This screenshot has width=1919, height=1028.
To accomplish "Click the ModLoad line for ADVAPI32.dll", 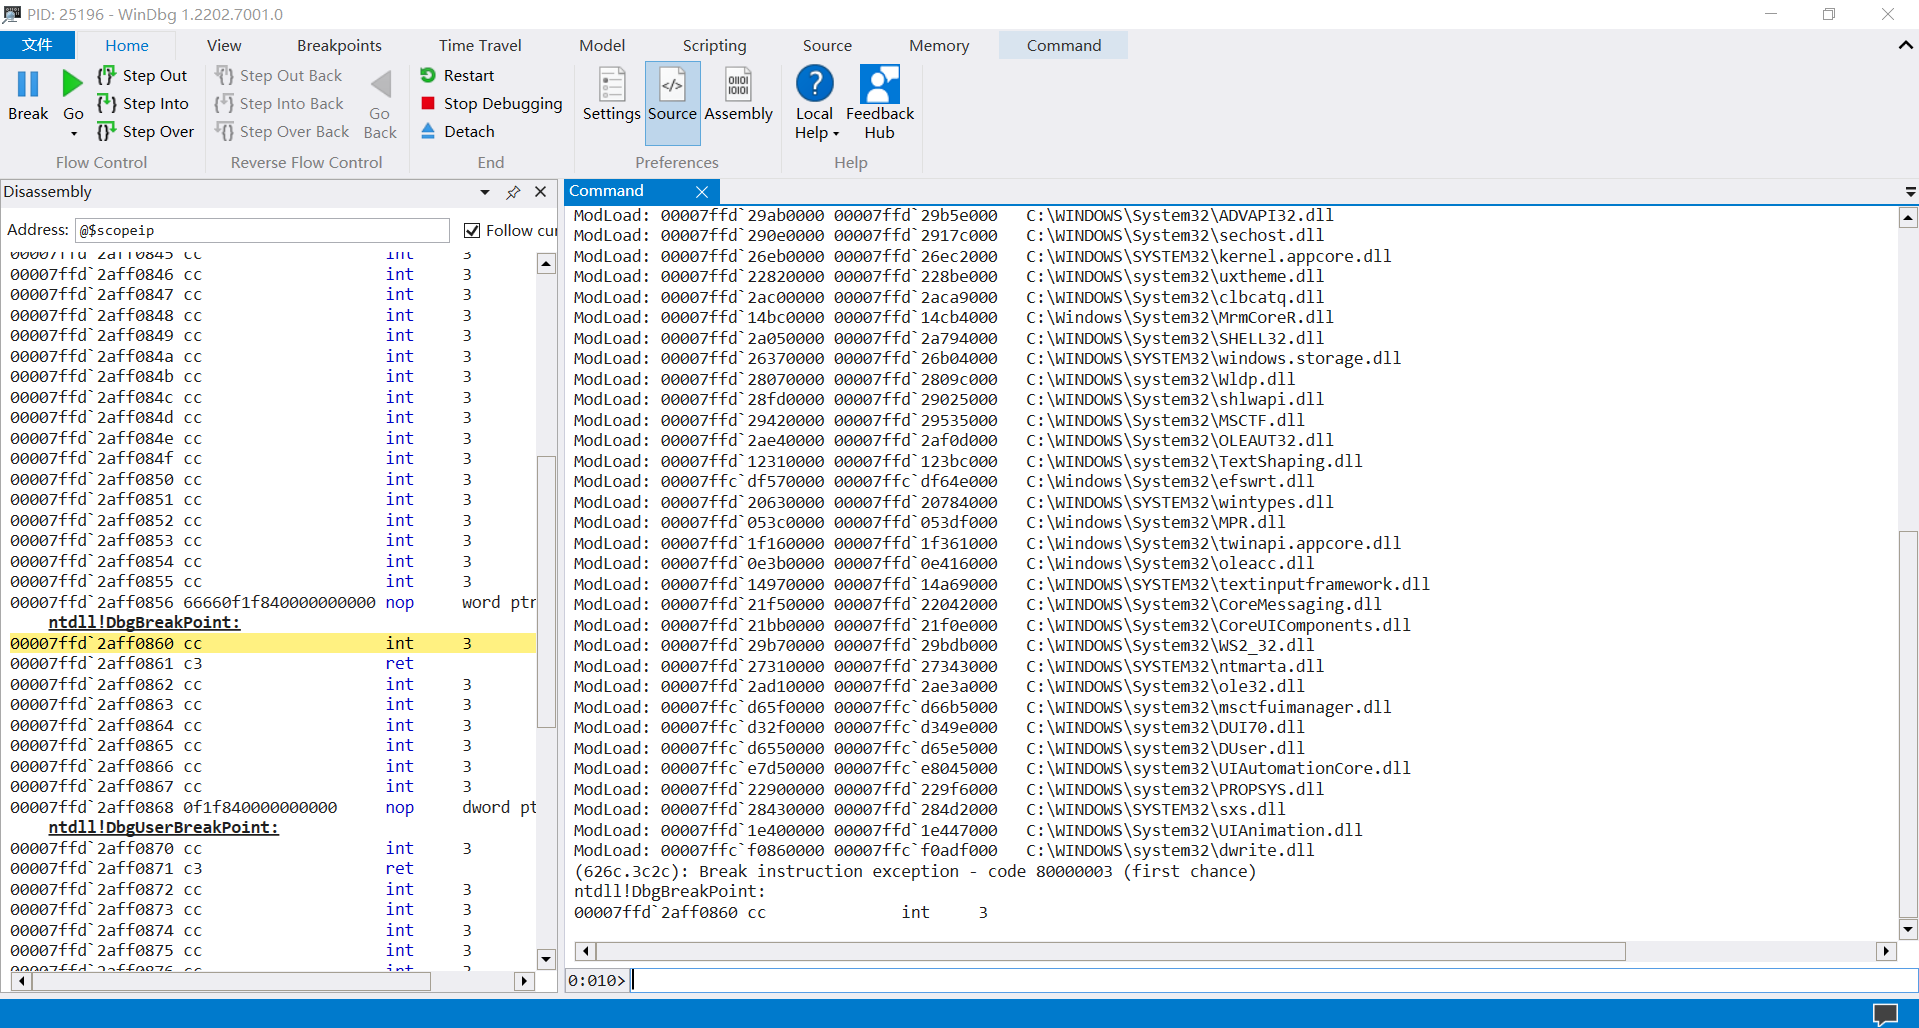I will tap(953, 215).
